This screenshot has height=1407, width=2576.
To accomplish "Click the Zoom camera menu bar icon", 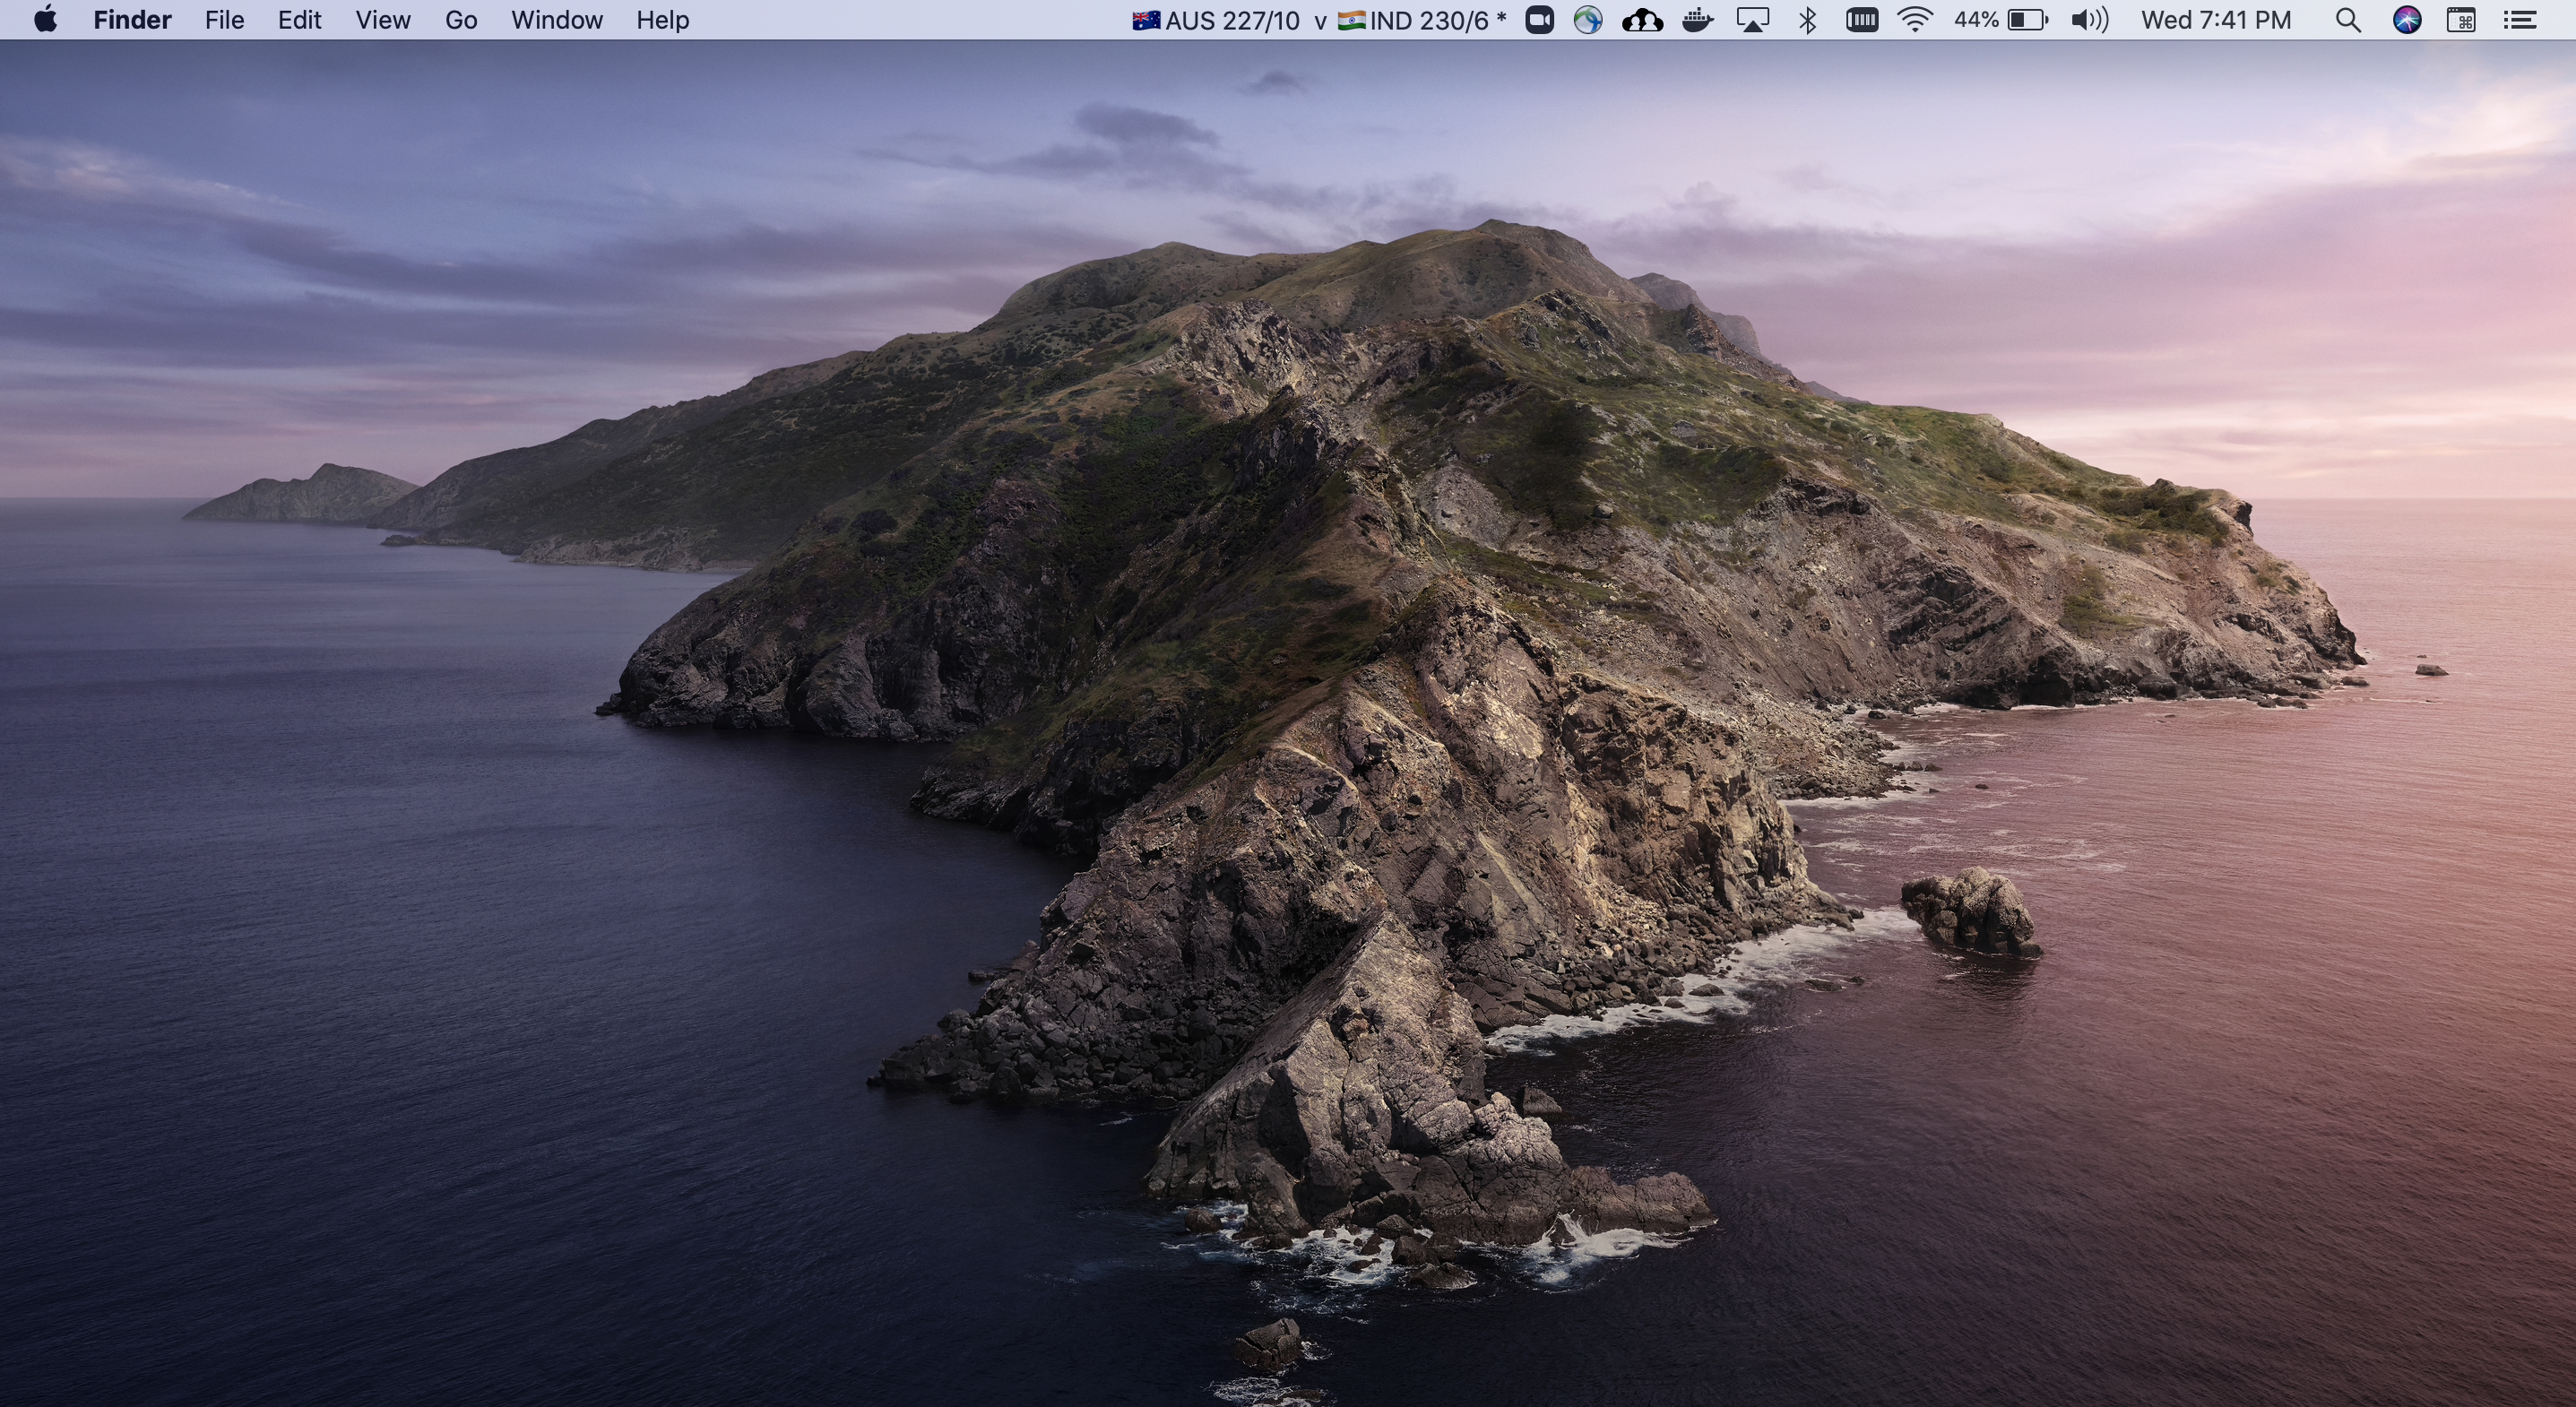I will click(1539, 20).
